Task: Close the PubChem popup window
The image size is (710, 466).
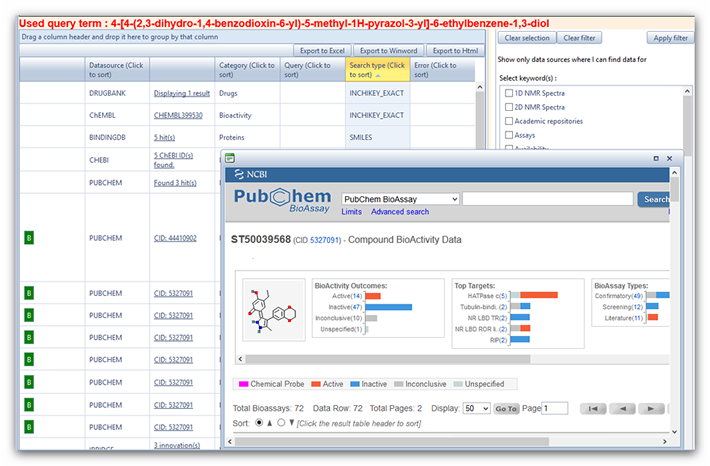Action: pos(669,159)
